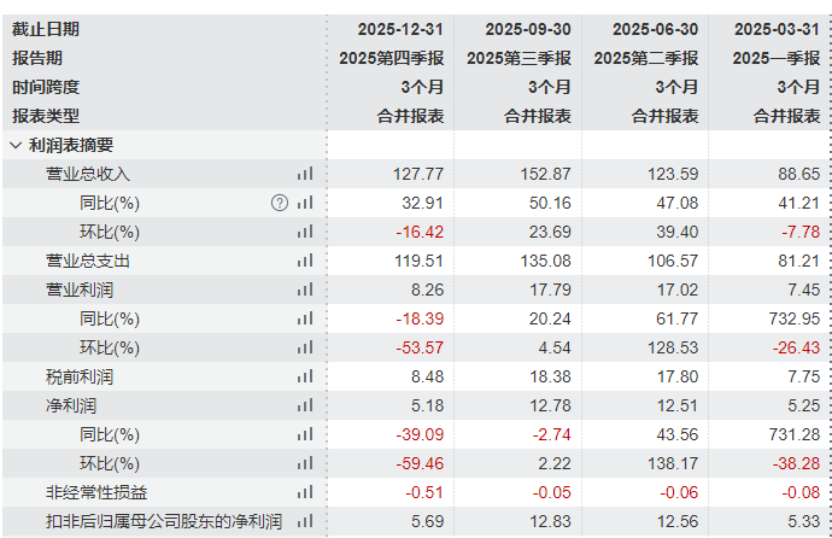Click the chart icon next to 营业利润
Image resolution: width=832 pixels, height=538 pixels.
pos(305,290)
